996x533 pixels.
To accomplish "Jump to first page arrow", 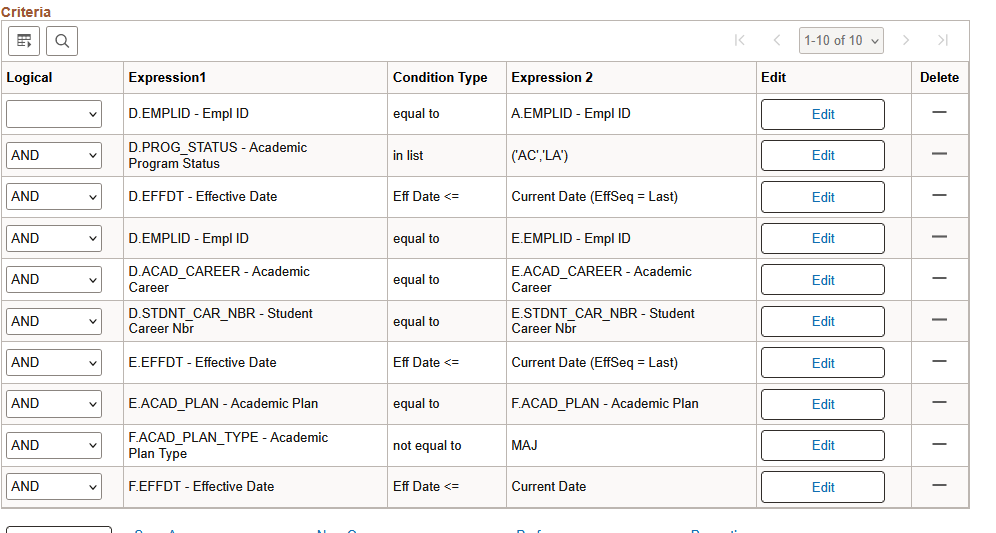I will 740,41.
